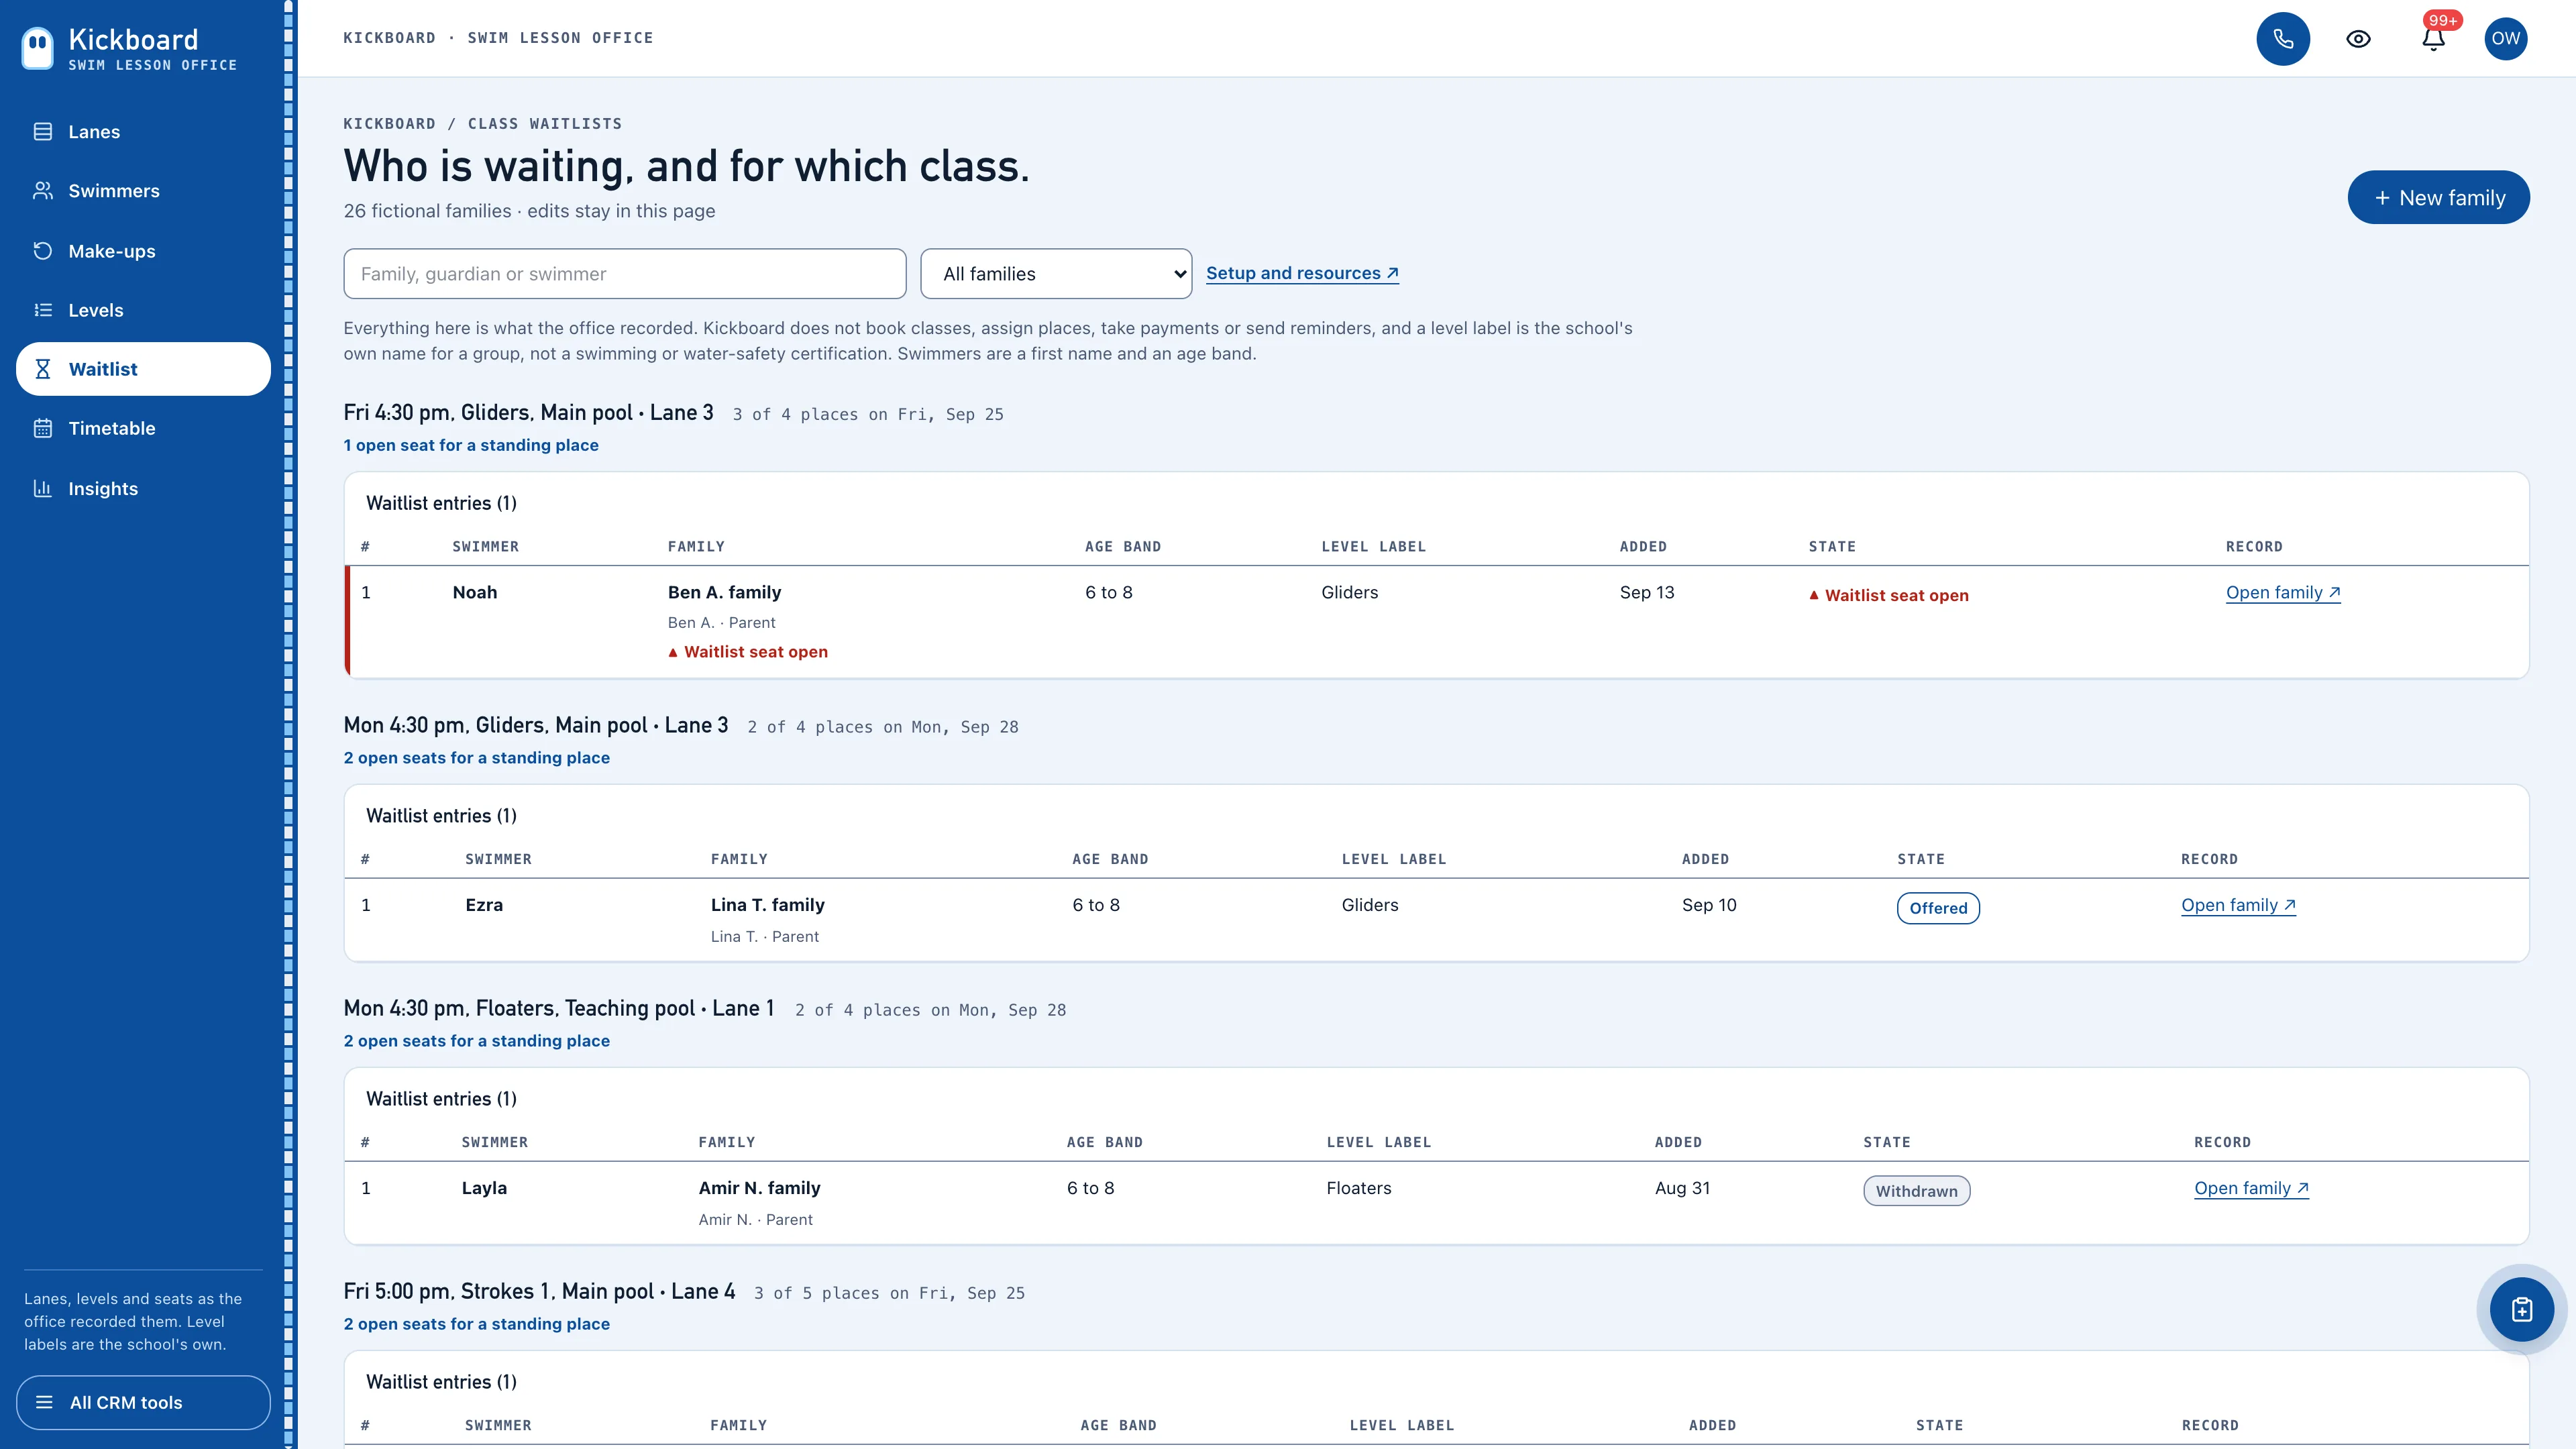Image resolution: width=2576 pixels, height=1449 pixels.
Task: Open the Insights page
Action: pyautogui.click(x=143, y=489)
